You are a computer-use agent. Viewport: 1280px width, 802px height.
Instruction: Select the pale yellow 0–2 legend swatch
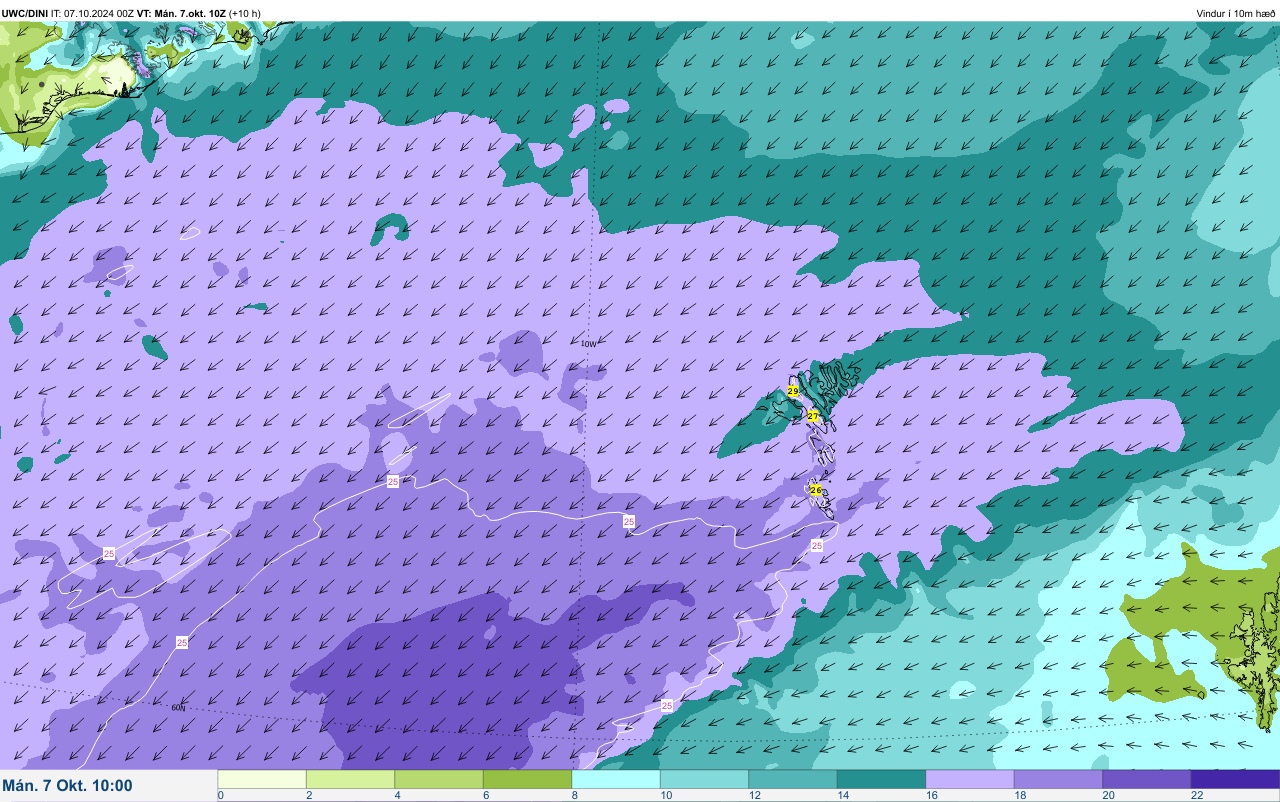coord(262,779)
